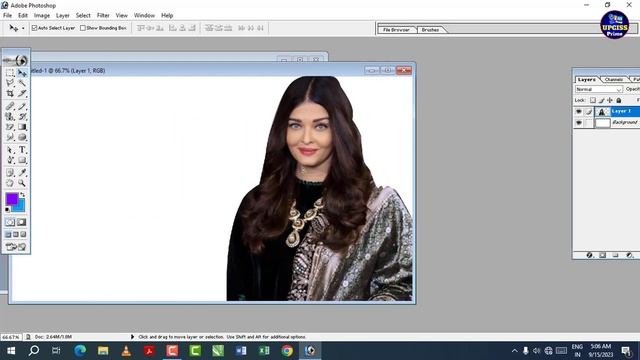Screen dimensions: 640x360
Task: Switch to the Channels tab
Action: tap(613, 79)
